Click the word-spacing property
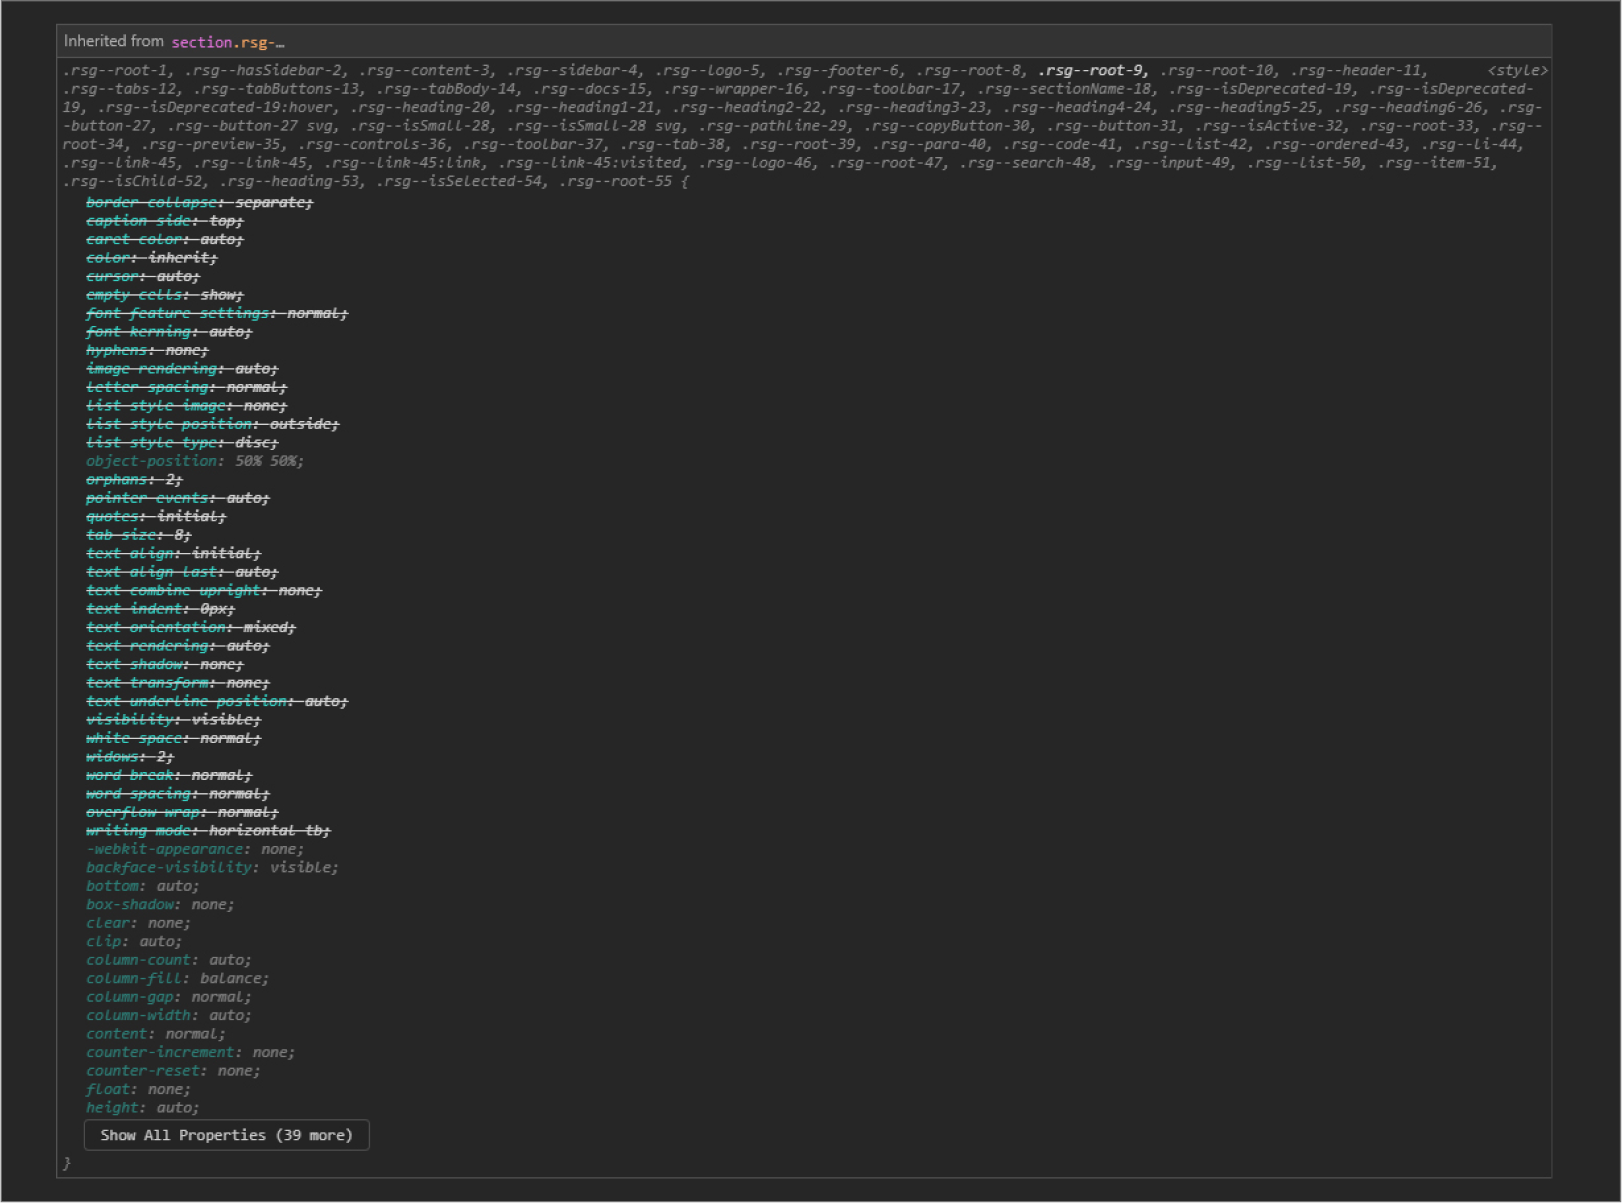 click(x=138, y=794)
